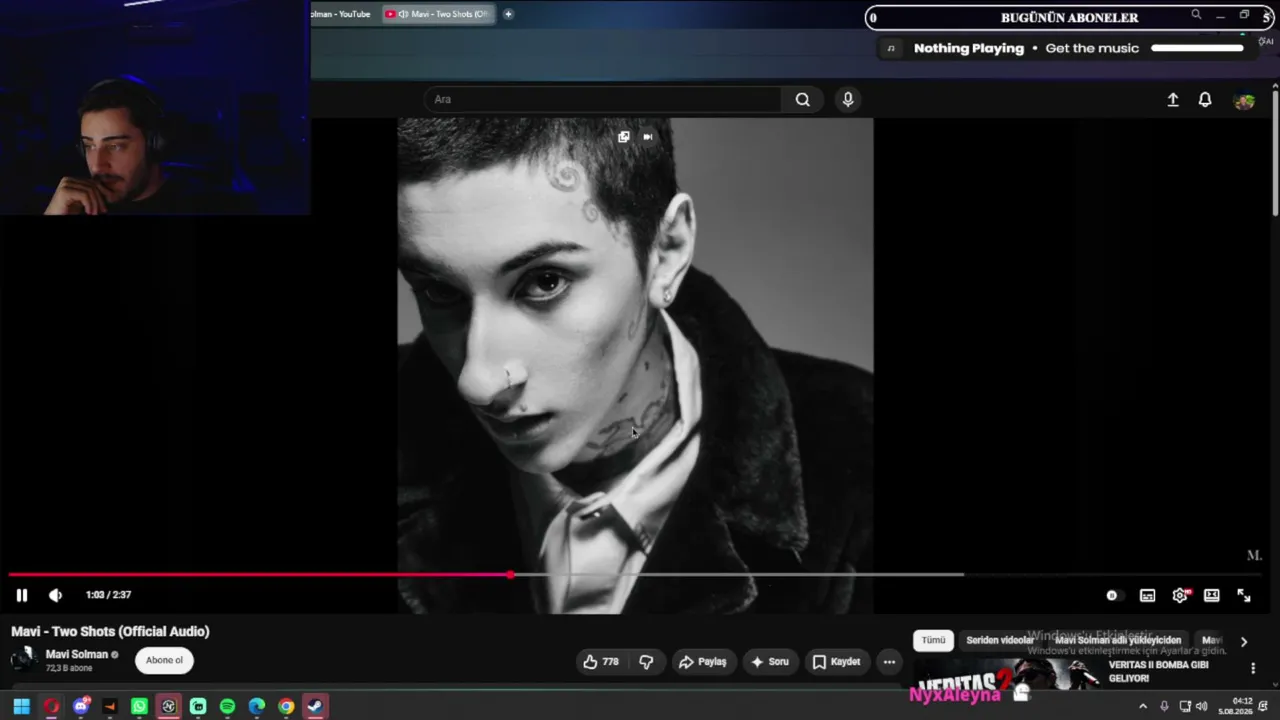Save the video with Kaydet

pyautogui.click(x=836, y=661)
